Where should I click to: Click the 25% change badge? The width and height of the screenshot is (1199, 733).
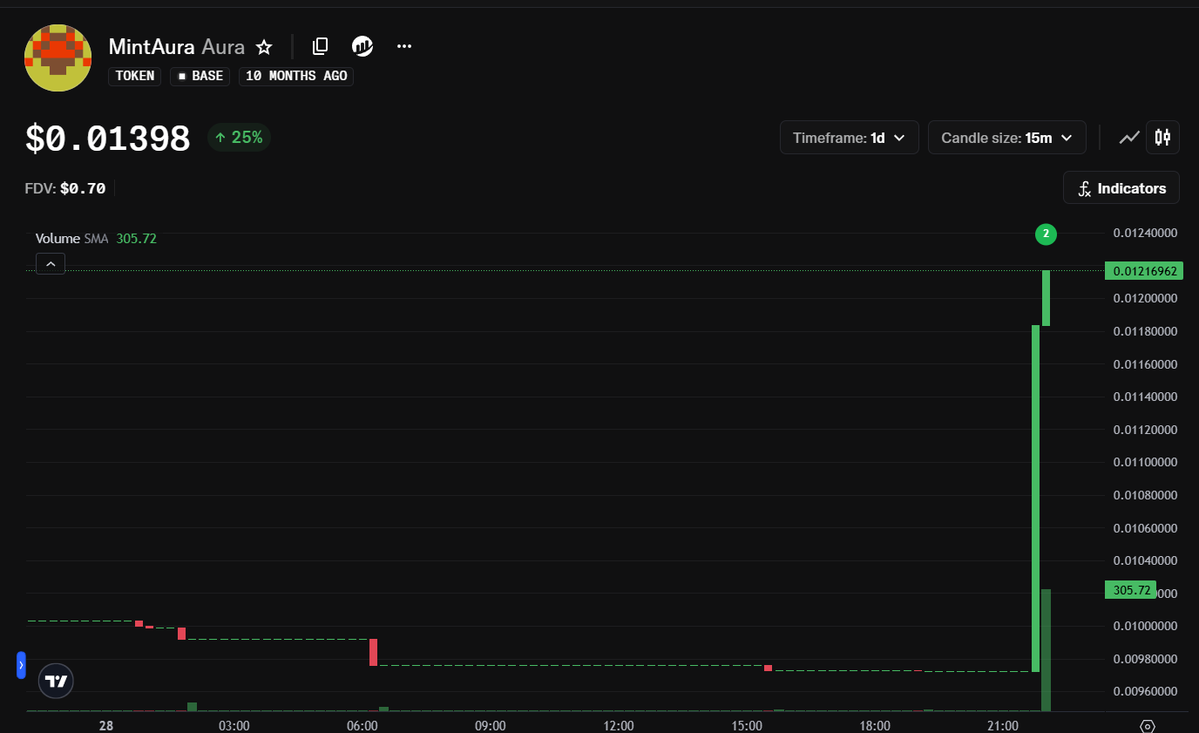[x=239, y=138]
